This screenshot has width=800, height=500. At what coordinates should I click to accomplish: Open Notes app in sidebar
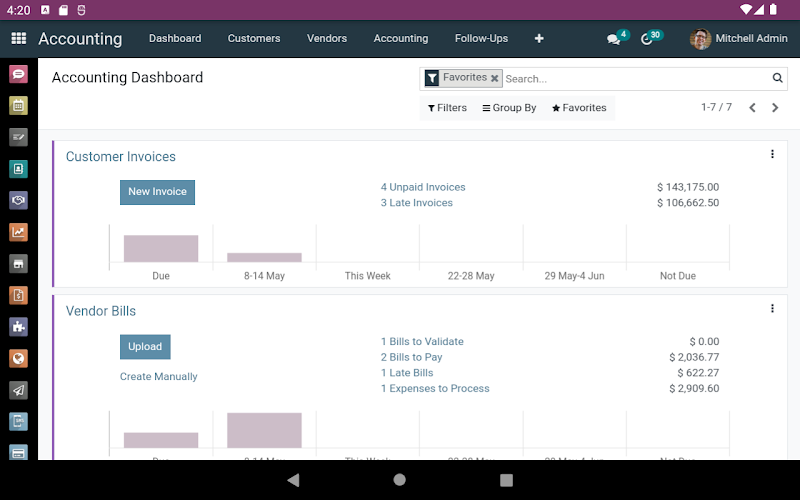point(18,137)
